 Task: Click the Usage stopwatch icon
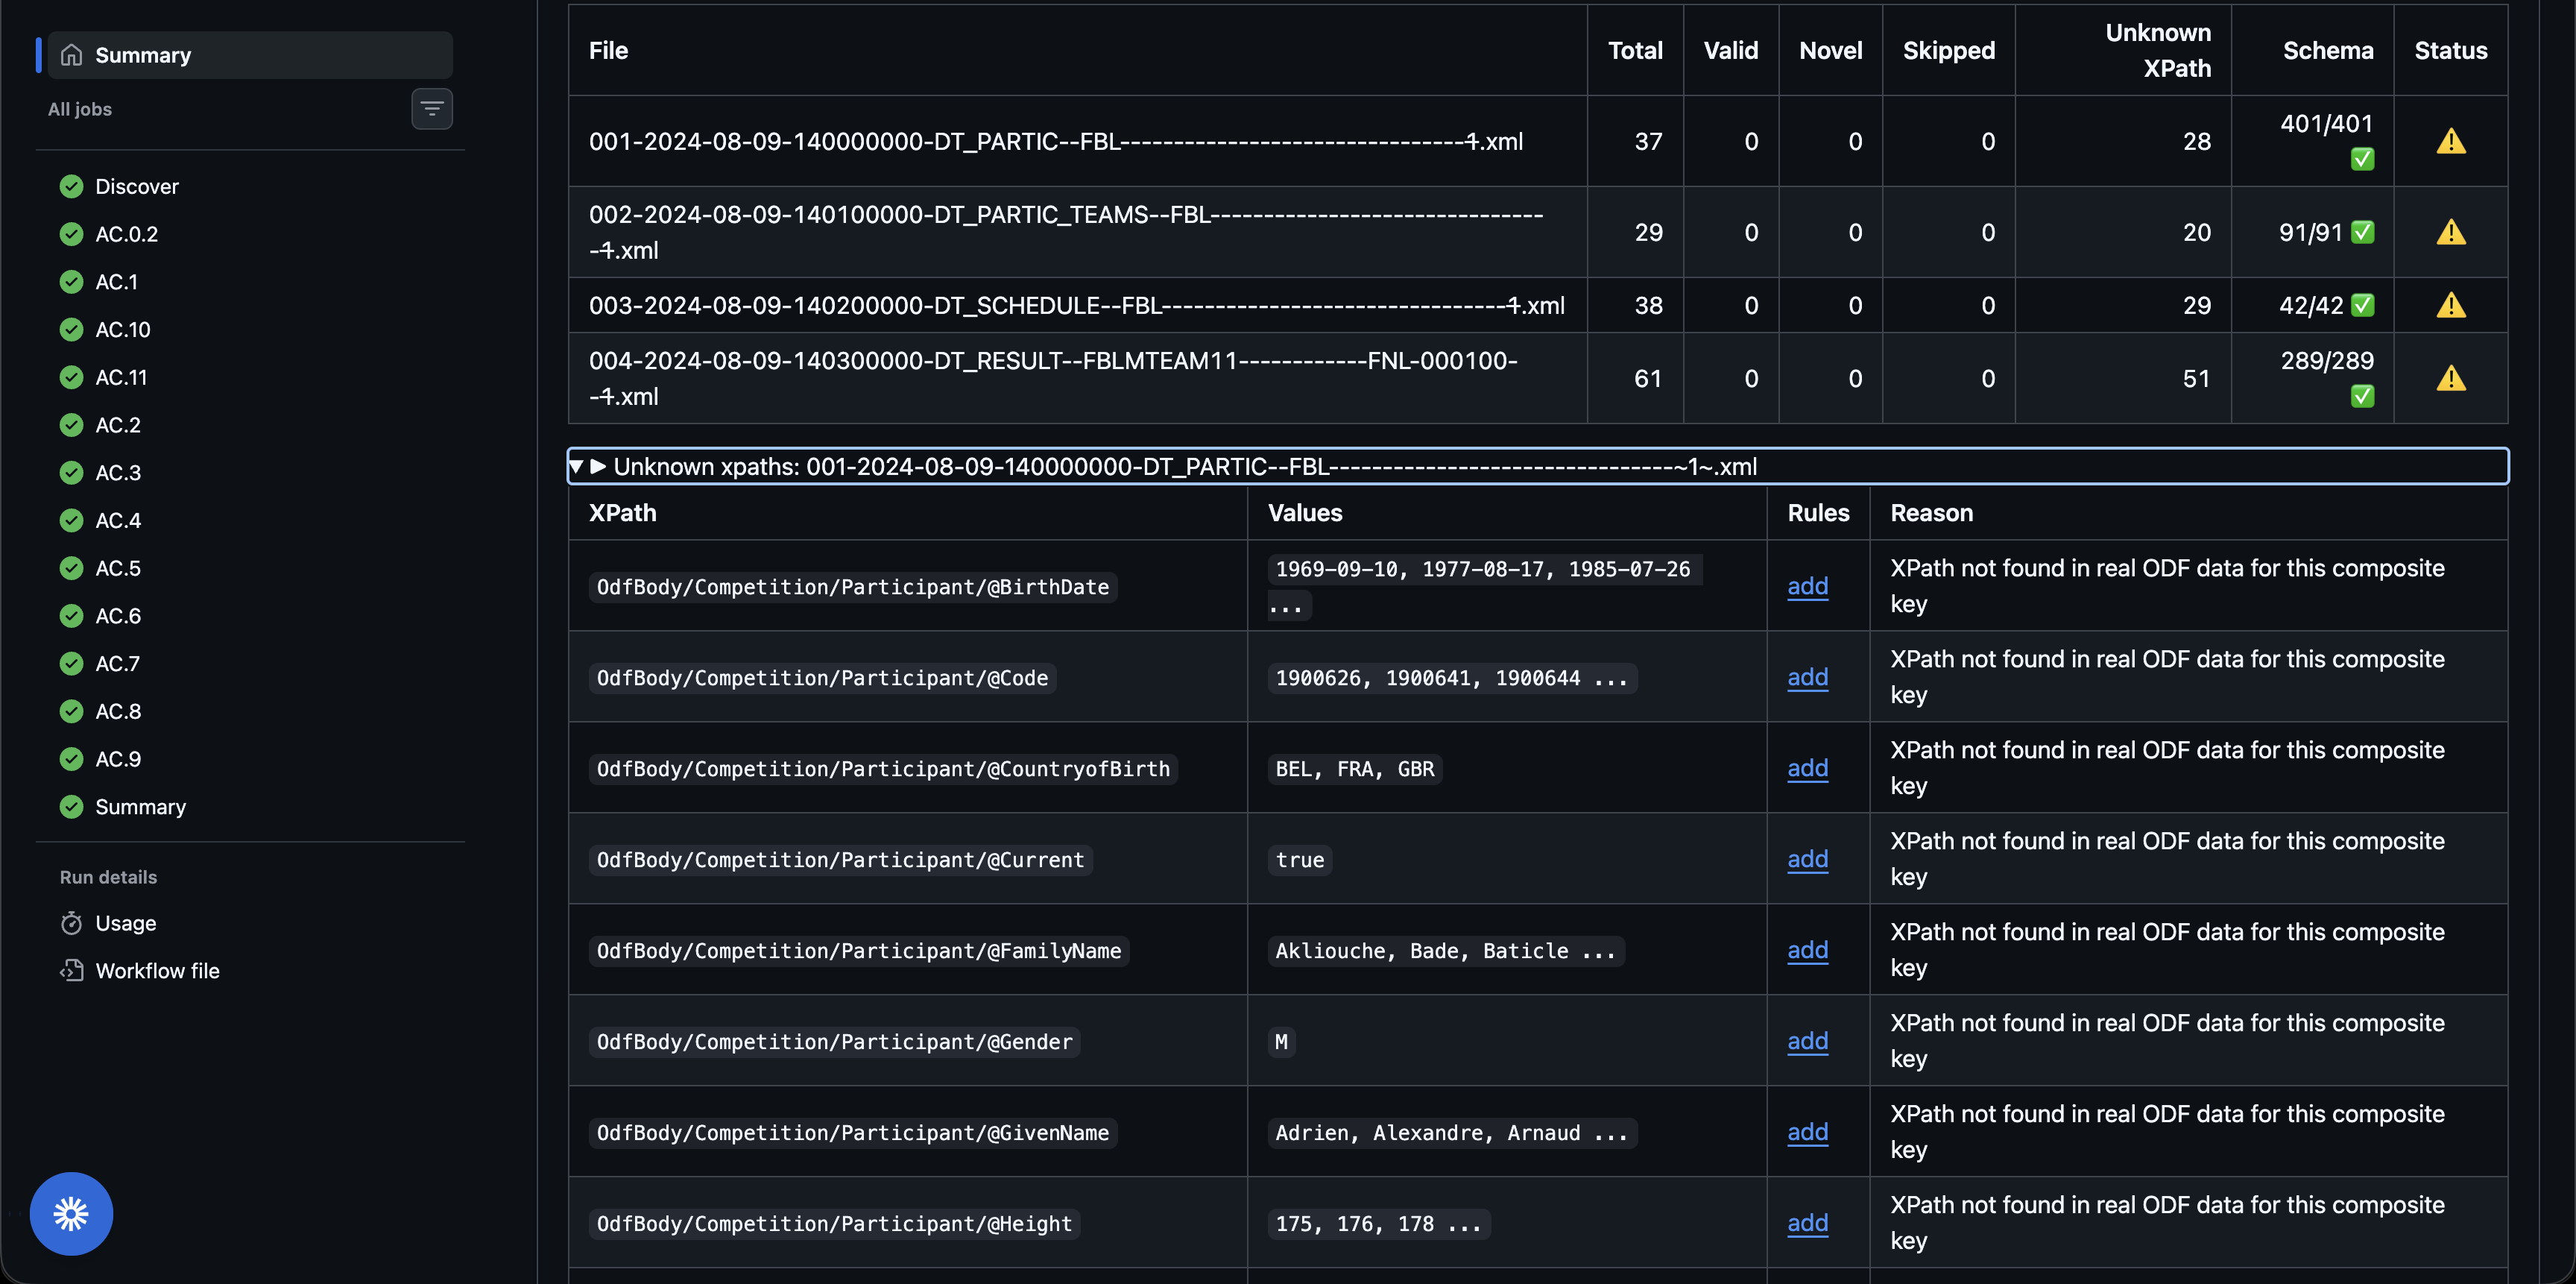pos(71,923)
